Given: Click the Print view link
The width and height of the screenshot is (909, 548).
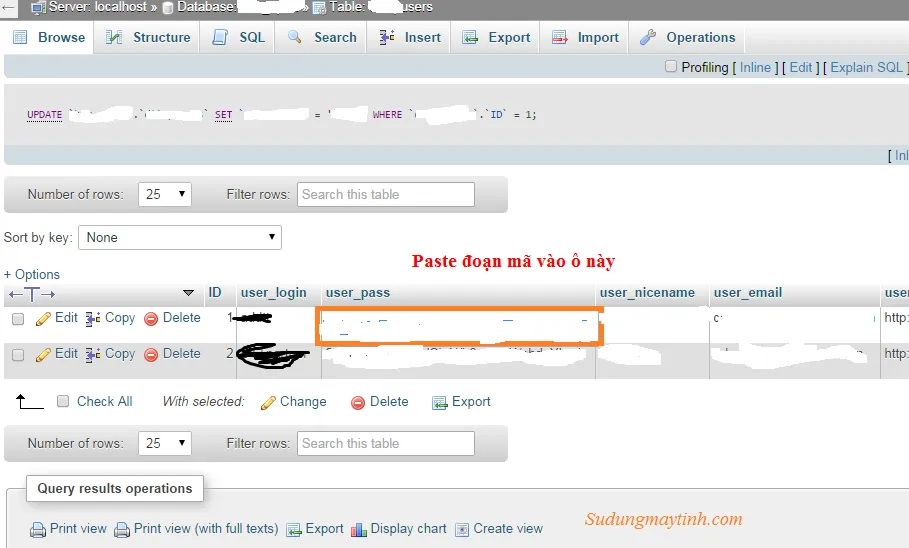Looking at the screenshot, I should (68, 529).
